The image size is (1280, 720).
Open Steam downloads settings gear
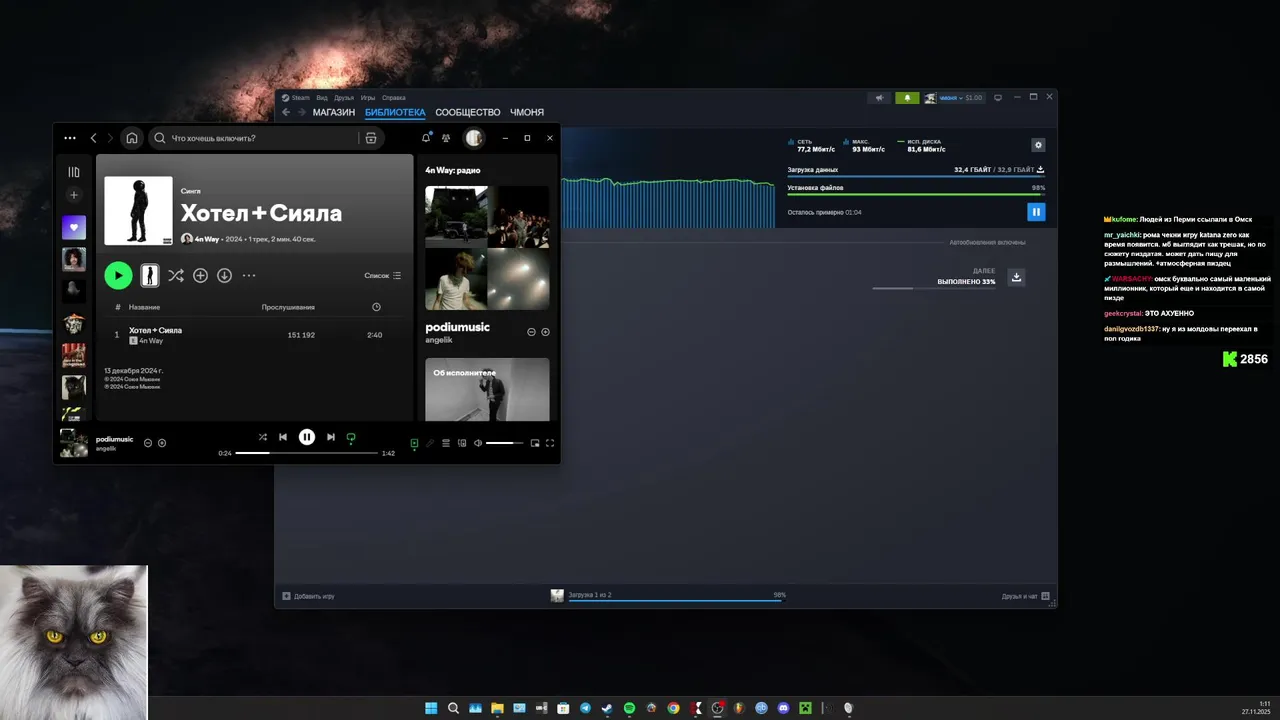tap(1038, 145)
